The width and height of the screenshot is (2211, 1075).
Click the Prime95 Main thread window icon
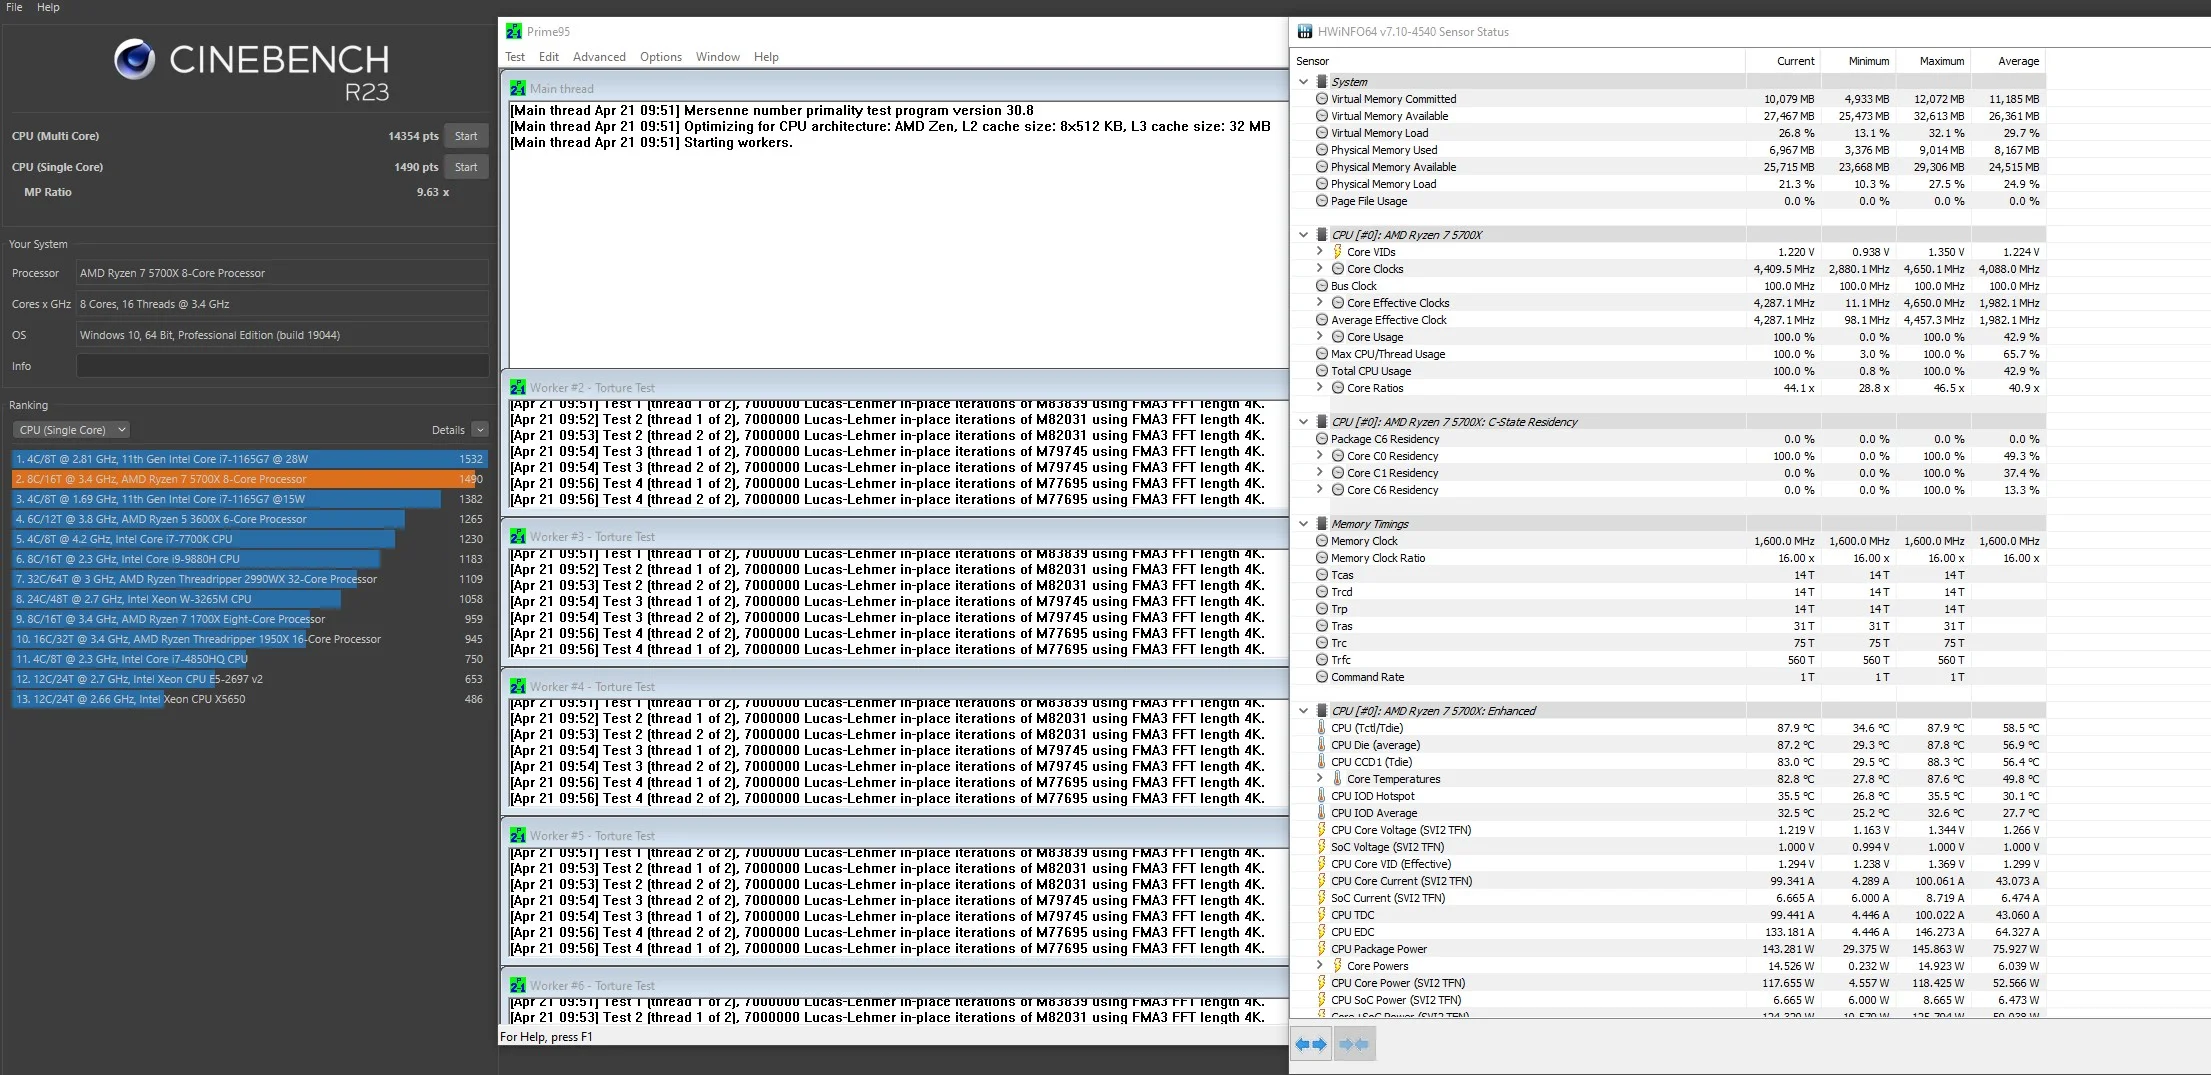518,89
